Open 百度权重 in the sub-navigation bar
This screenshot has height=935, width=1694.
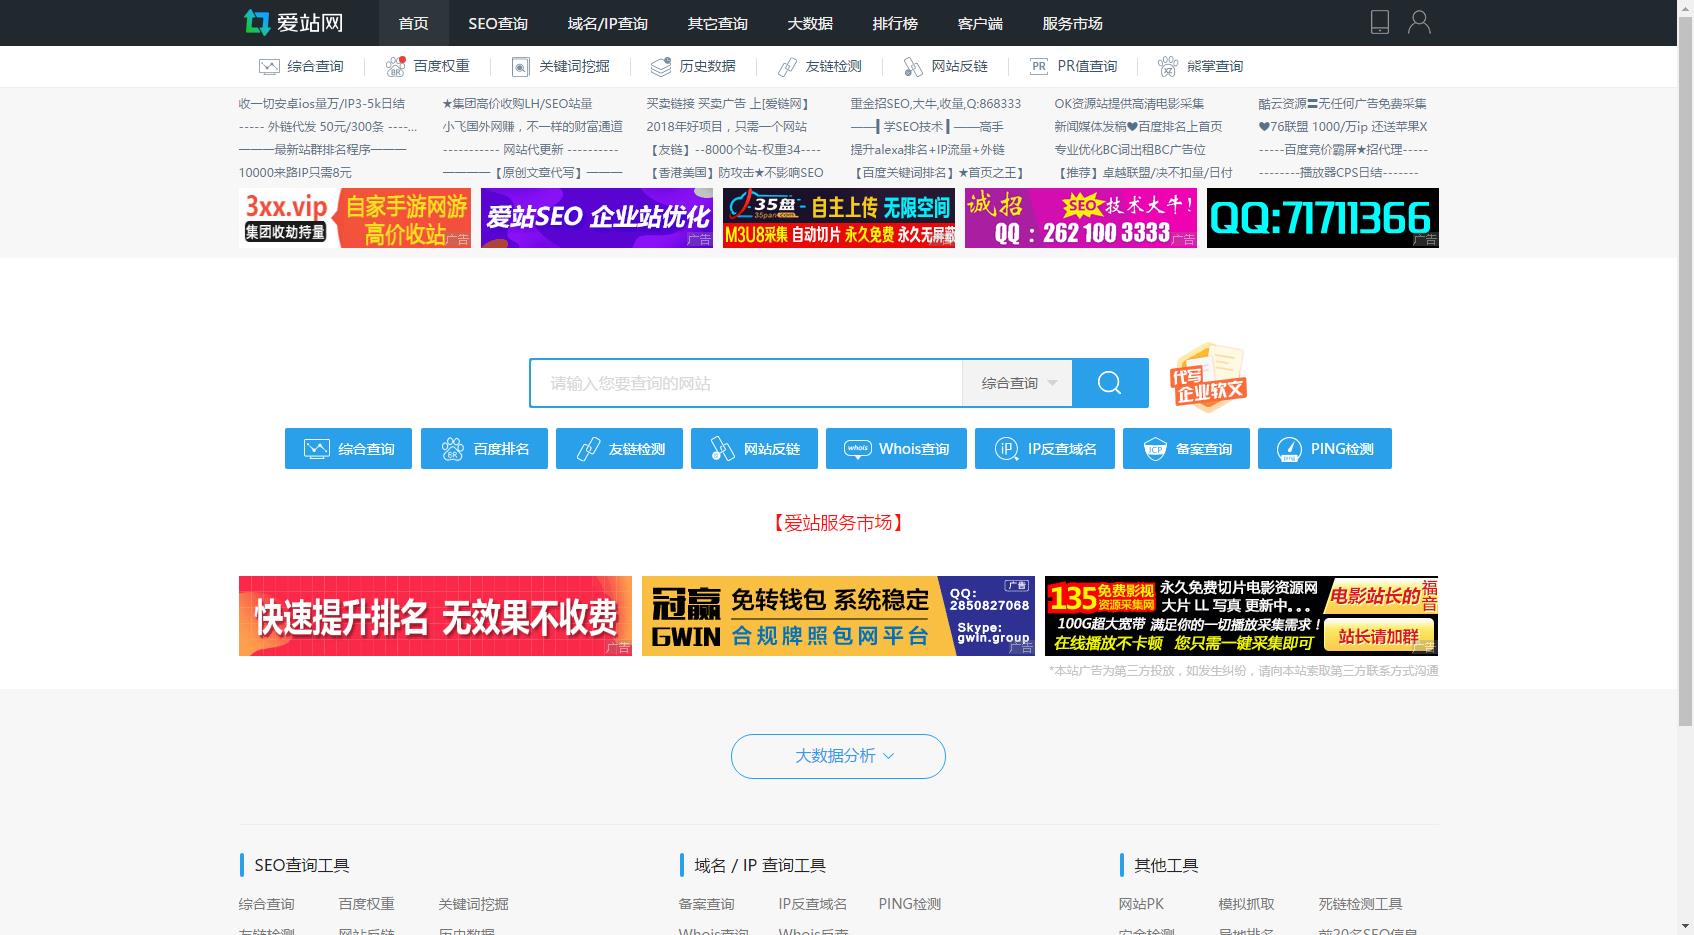[428, 66]
